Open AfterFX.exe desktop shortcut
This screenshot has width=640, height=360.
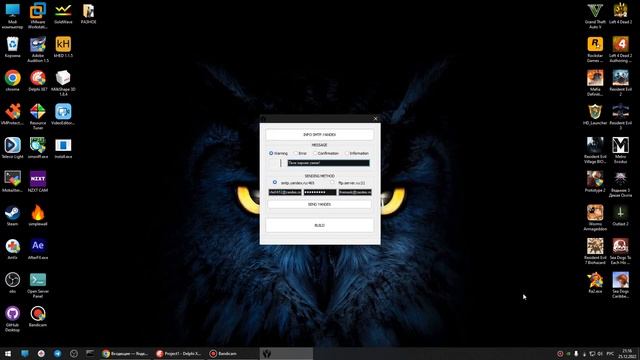(x=38, y=249)
